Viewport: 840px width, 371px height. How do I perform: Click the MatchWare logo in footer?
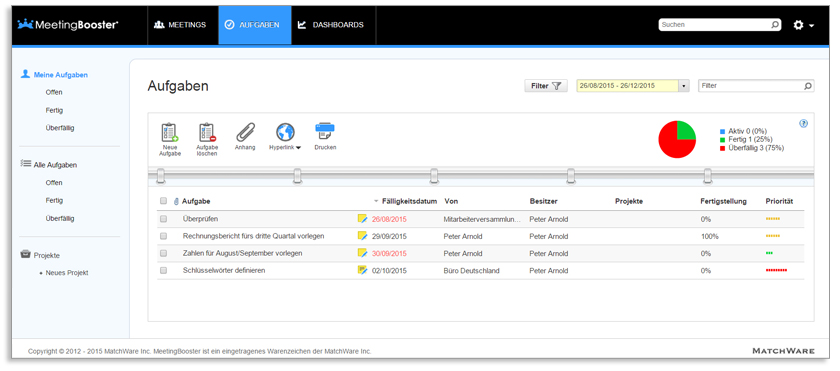(x=783, y=351)
